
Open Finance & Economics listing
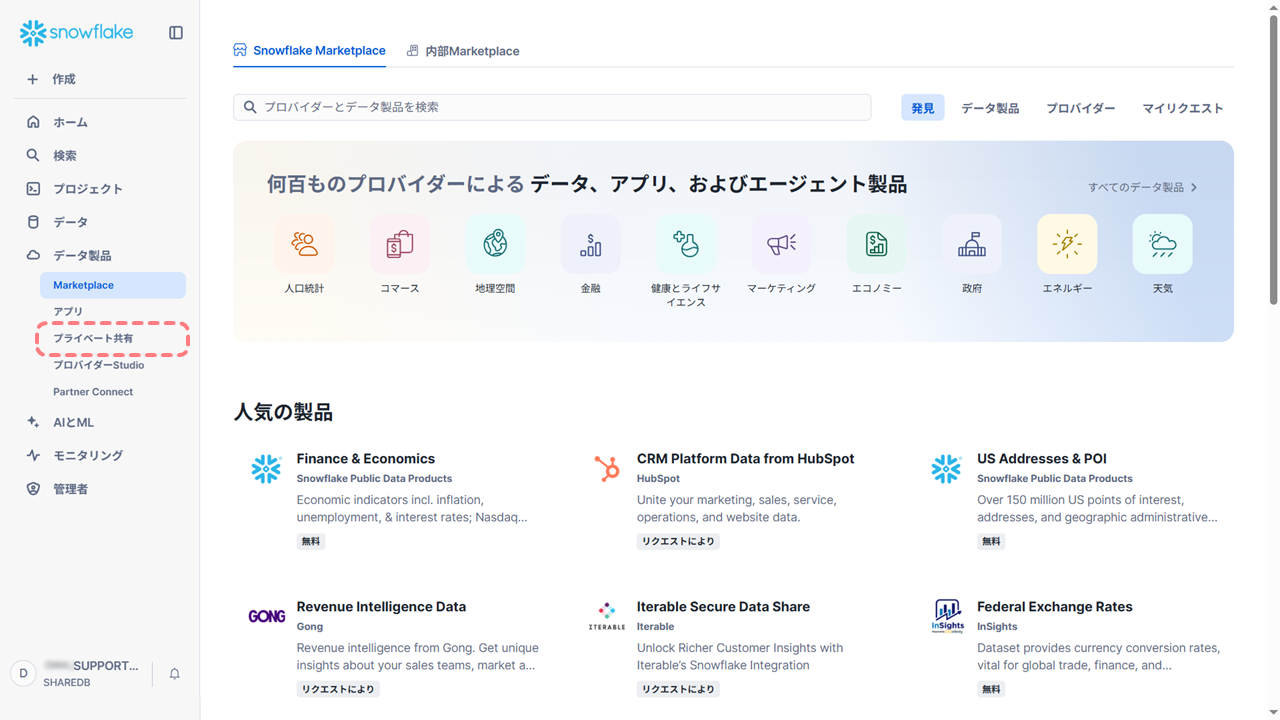point(366,459)
